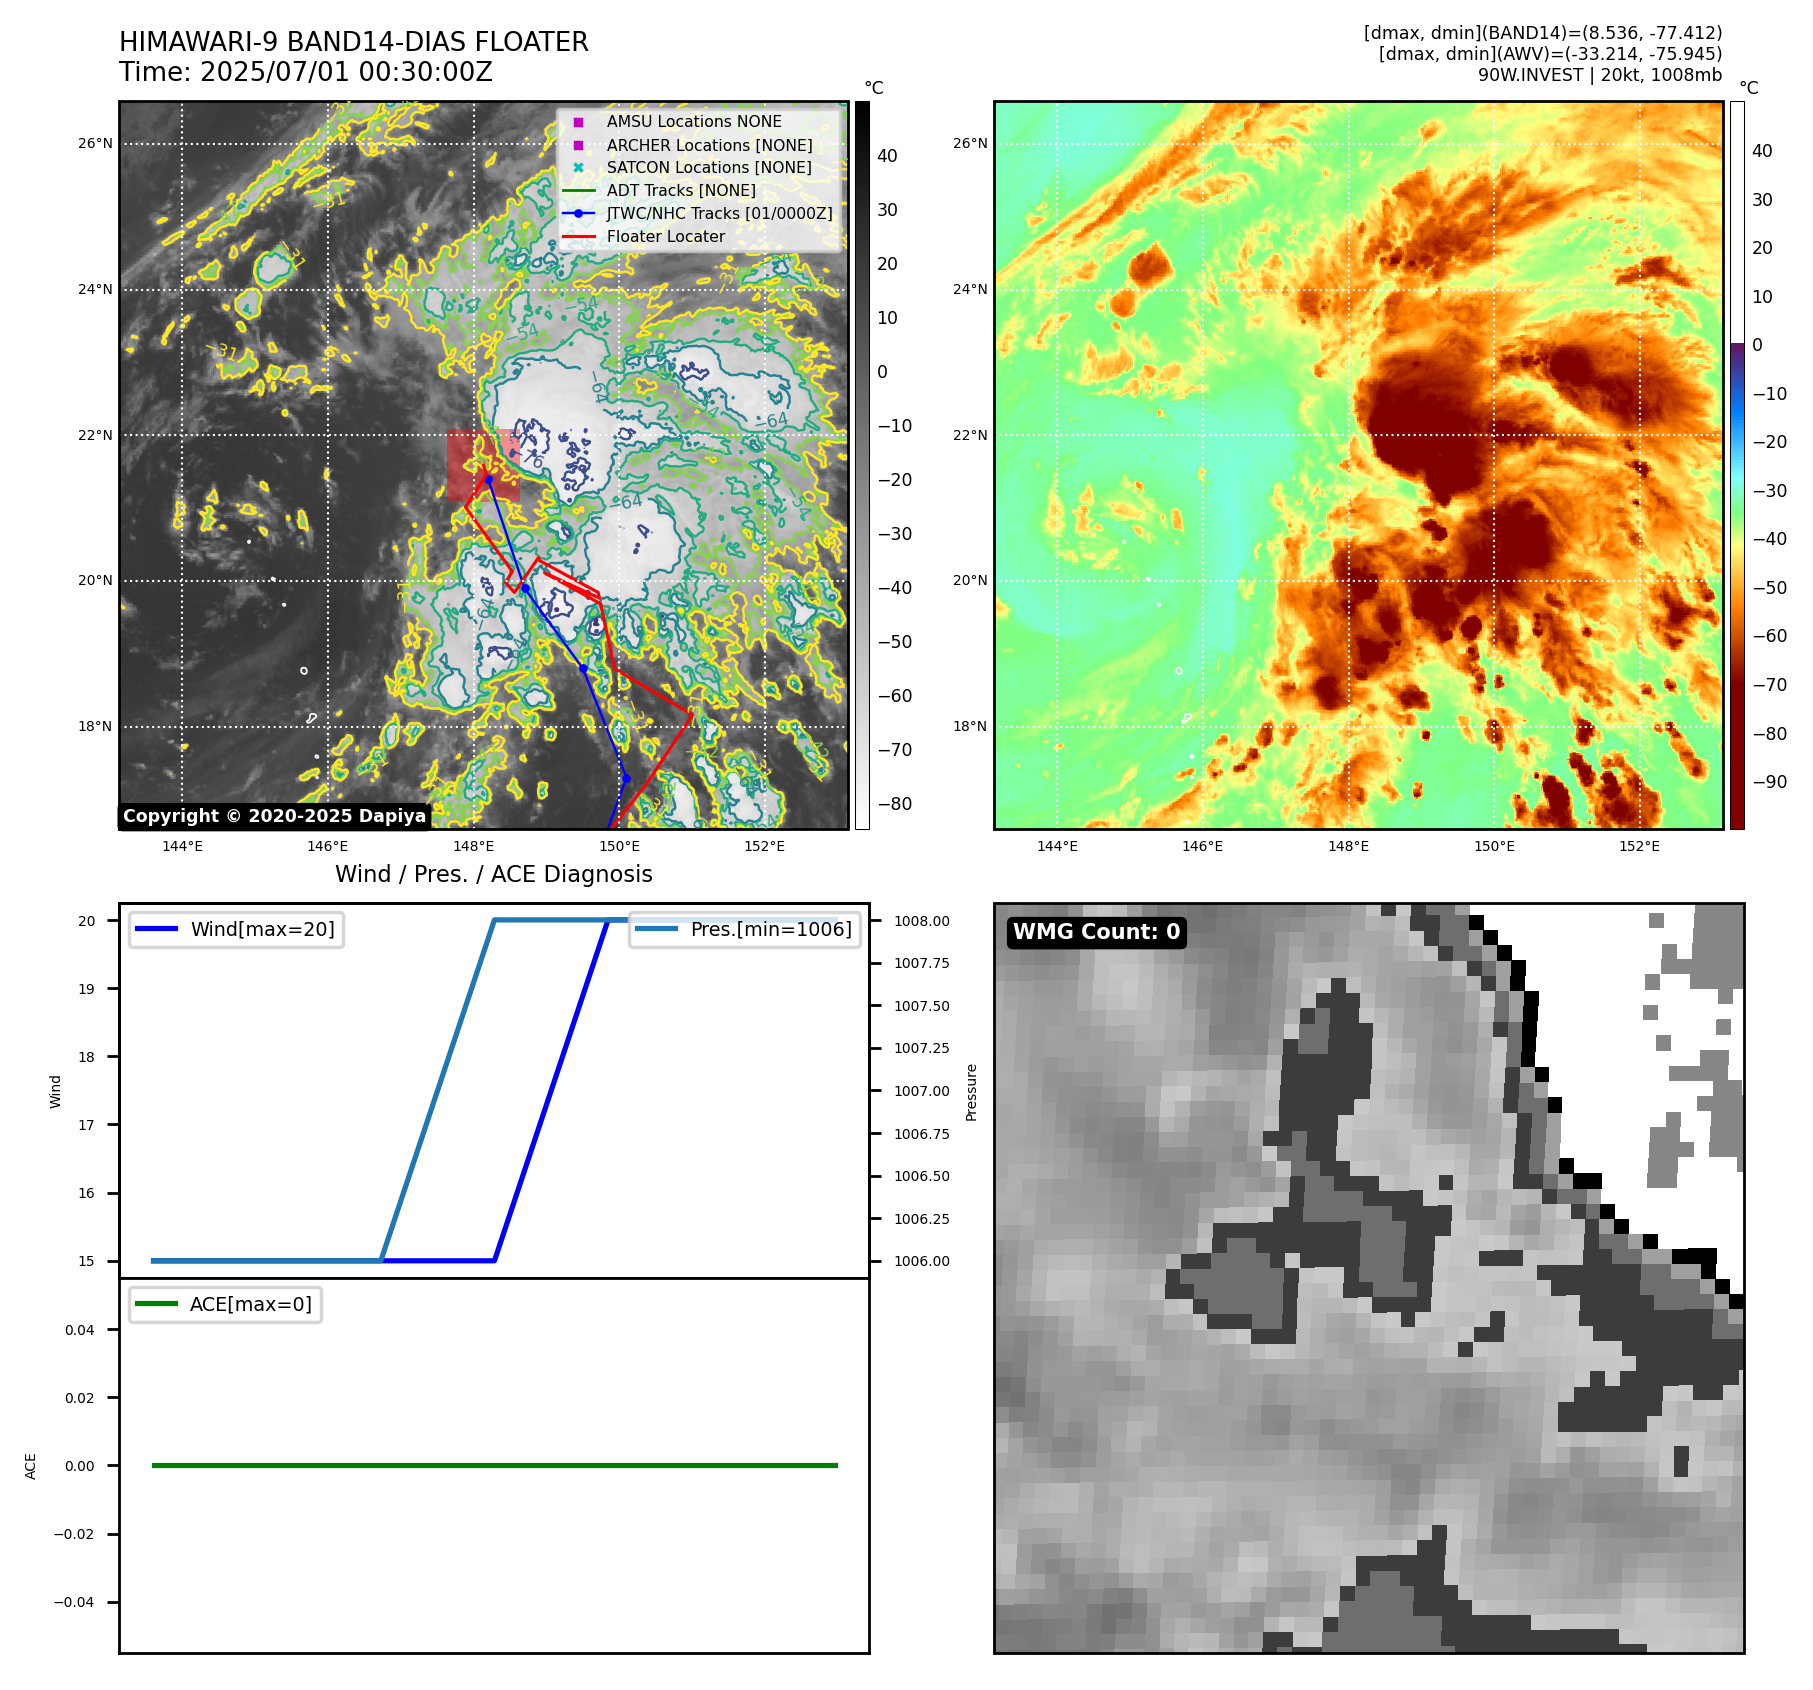Viewport: 1813px width, 1690px height.
Task: Click the 148°E label under the left map
Action: (x=474, y=846)
